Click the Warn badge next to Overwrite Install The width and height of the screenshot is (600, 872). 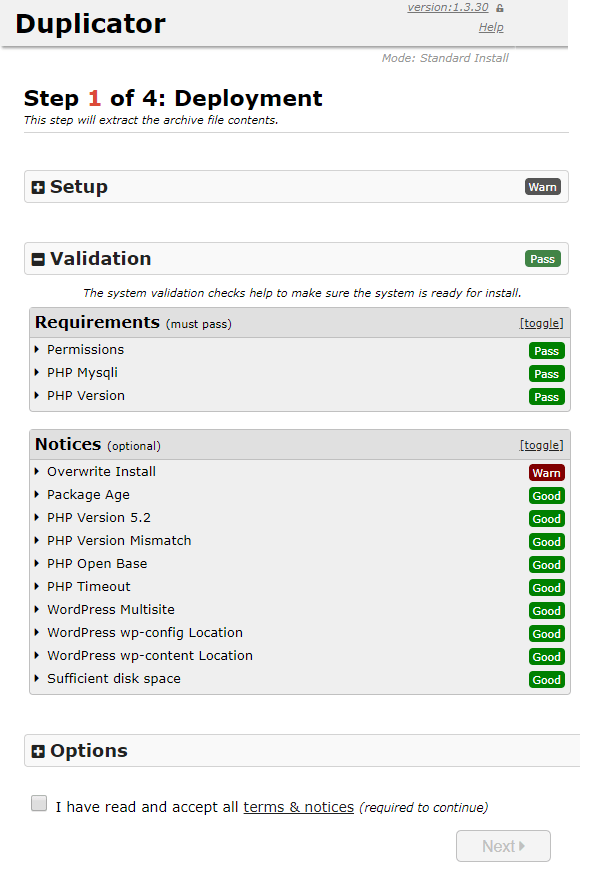pos(546,472)
